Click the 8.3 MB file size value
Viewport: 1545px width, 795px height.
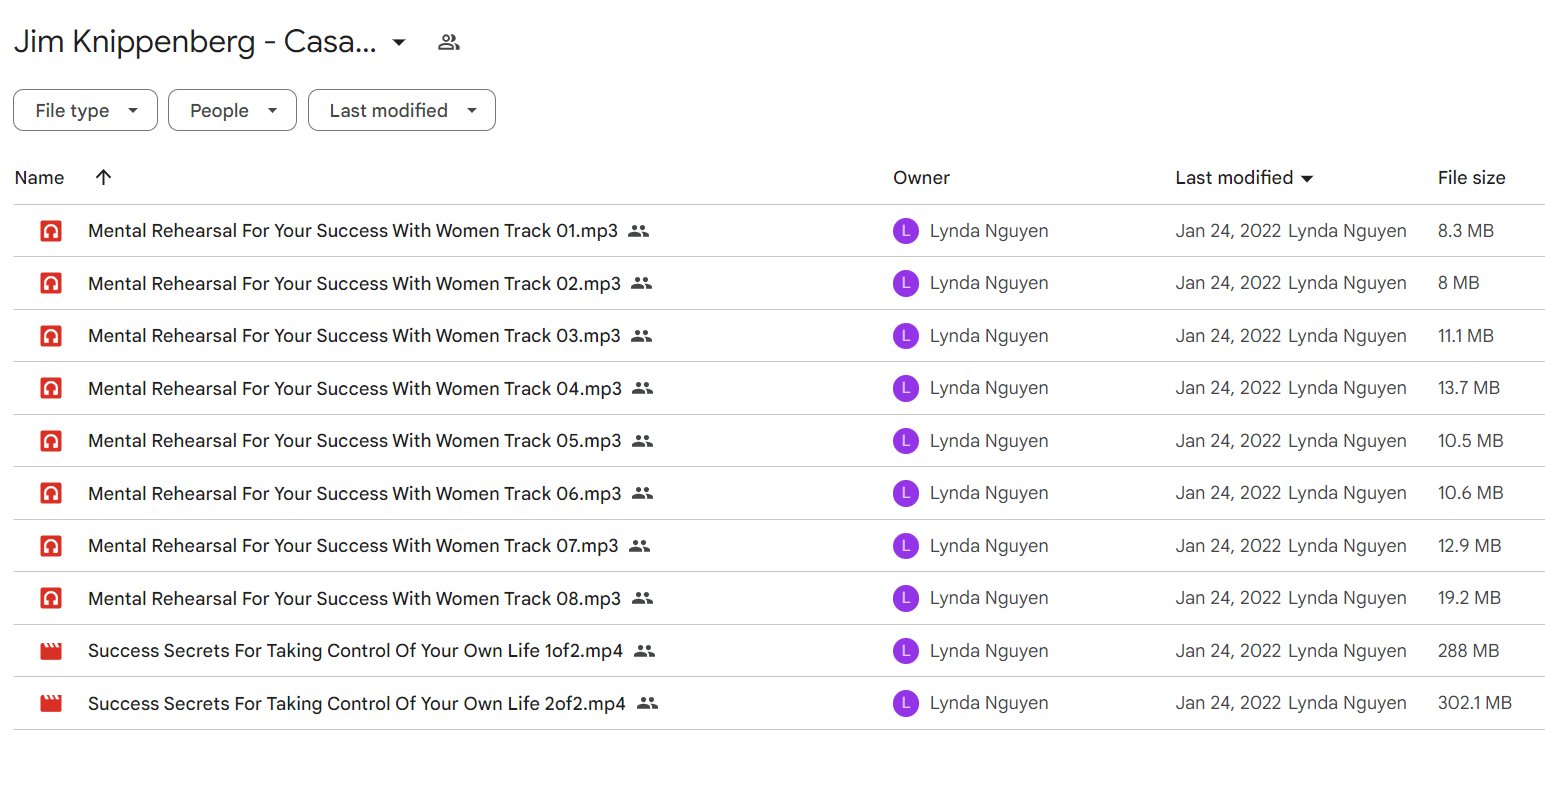tap(1466, 231)
